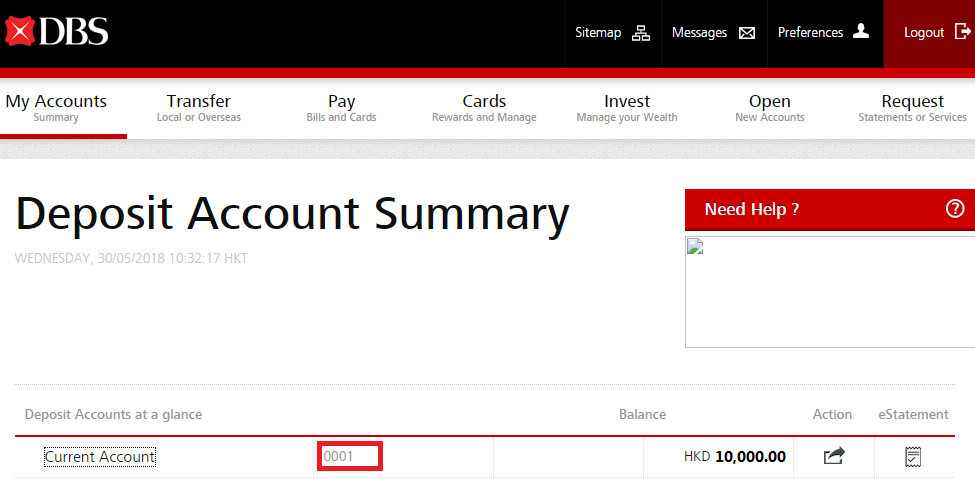Screen dimensions: 975x479
Task: Open the Request Statements or Services menu
Action: pyautogui.click(x=912, y=108)
